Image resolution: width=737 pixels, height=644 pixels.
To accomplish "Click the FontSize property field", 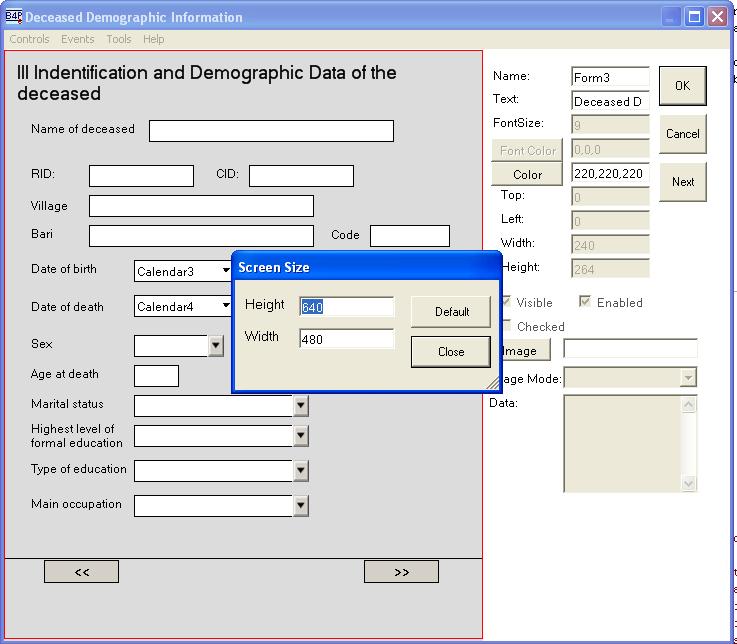I will pyautogui.click(x=610, y=125).
